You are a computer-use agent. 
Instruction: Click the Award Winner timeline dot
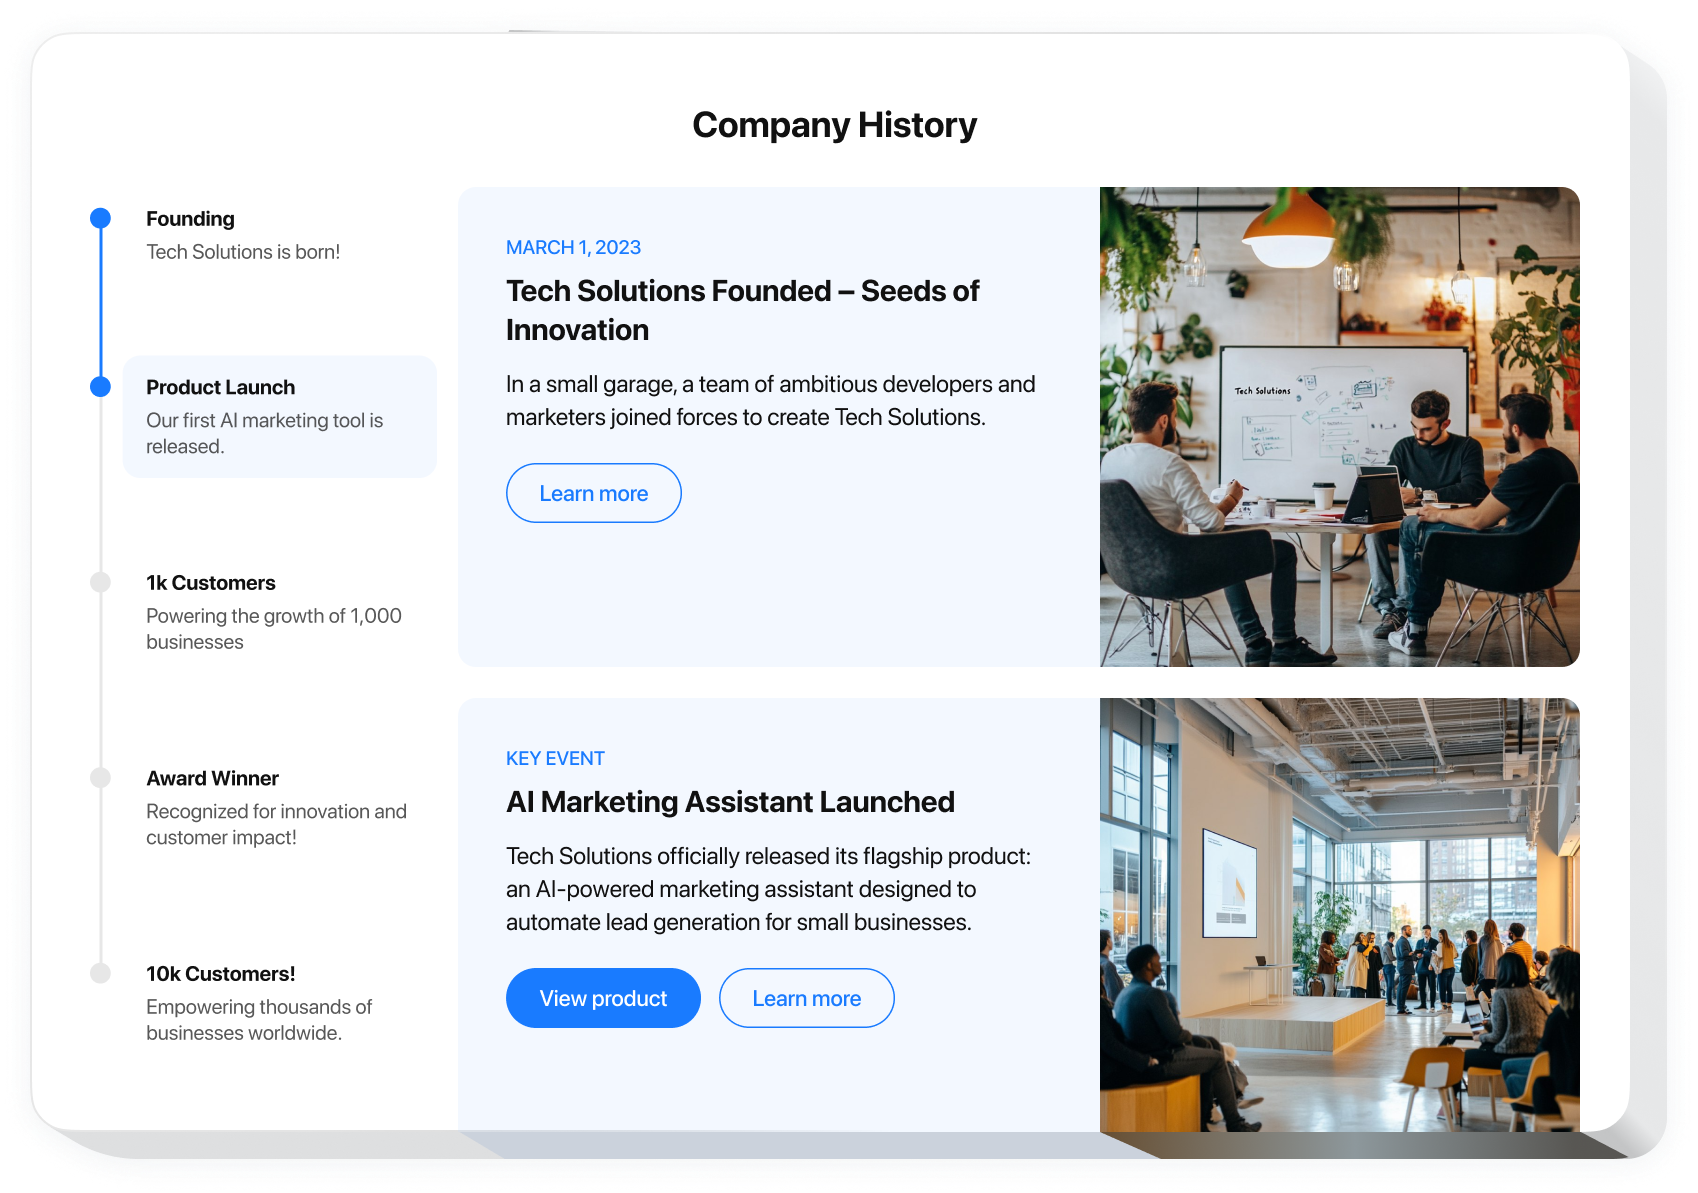coord(100,778)
